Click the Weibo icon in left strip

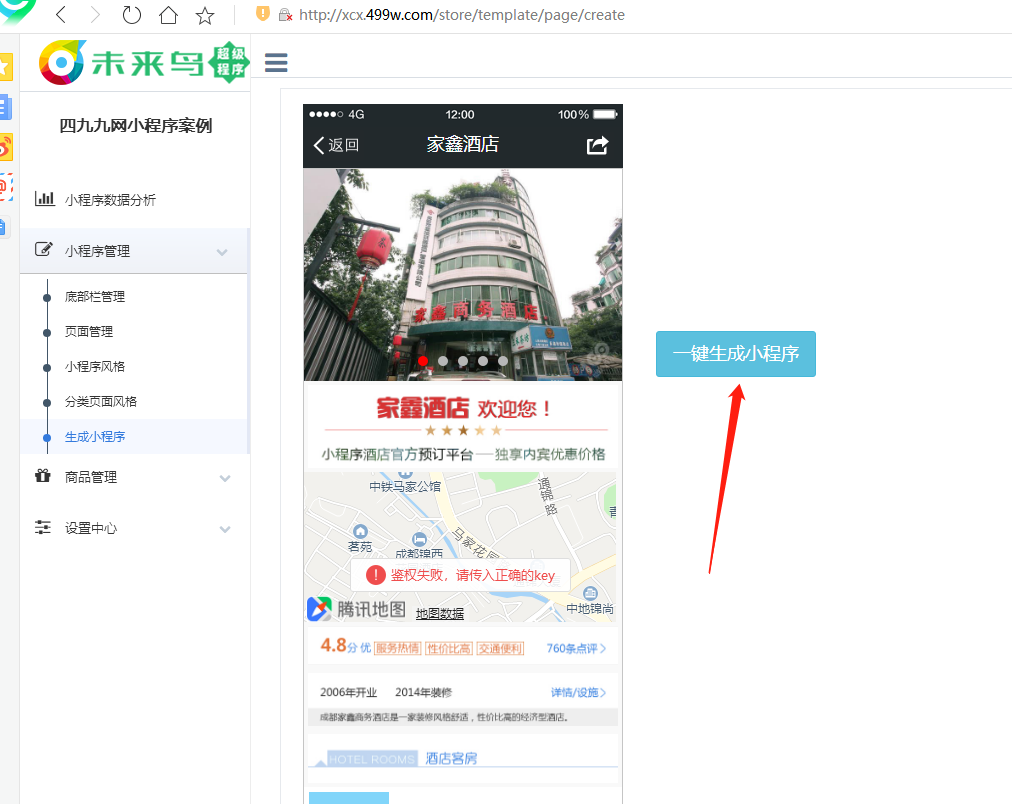[x=5, y=148]
